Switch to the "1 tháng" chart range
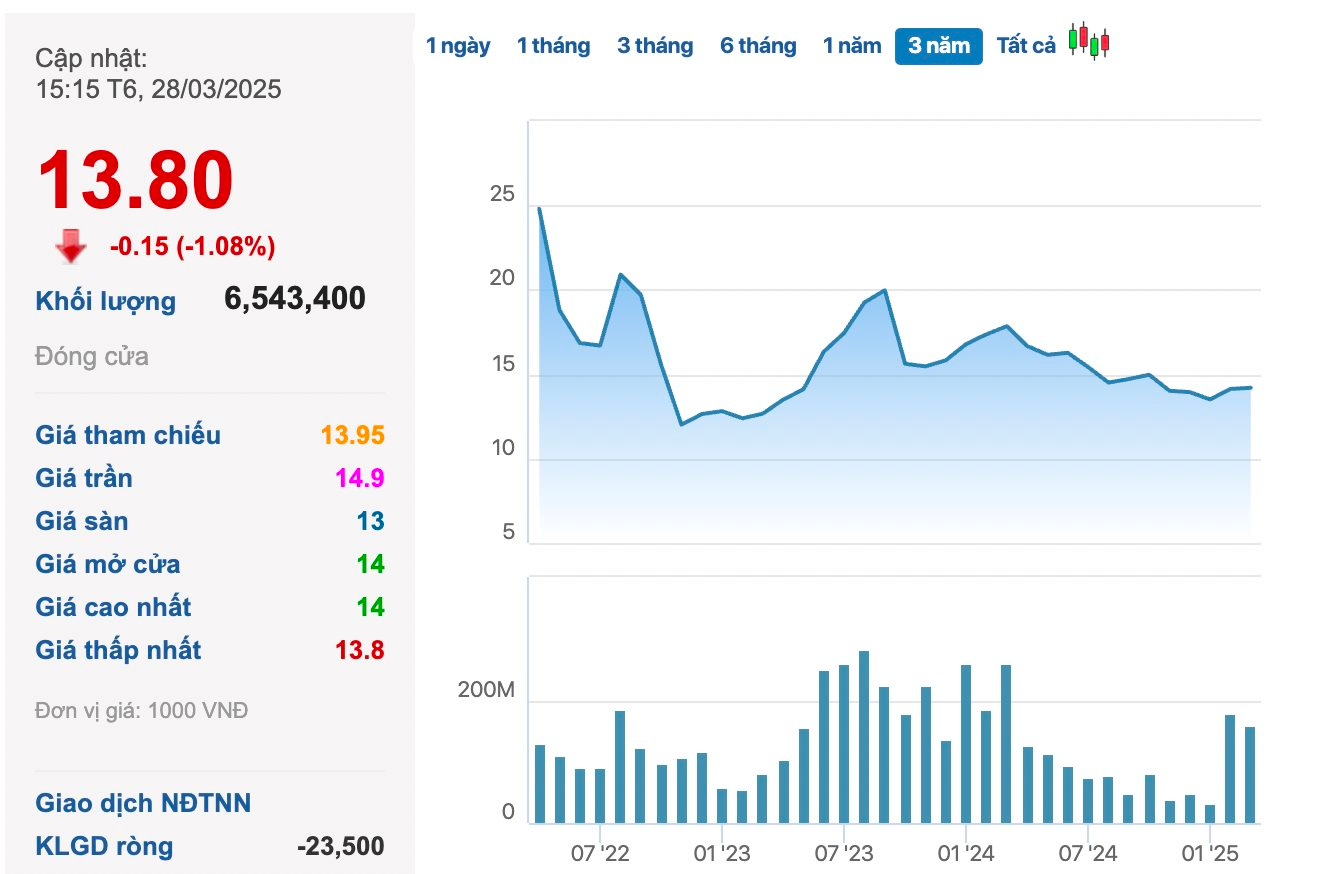The height and width of the screenshot is (874, 1324). pyautogui.click(x=553, y=46)
